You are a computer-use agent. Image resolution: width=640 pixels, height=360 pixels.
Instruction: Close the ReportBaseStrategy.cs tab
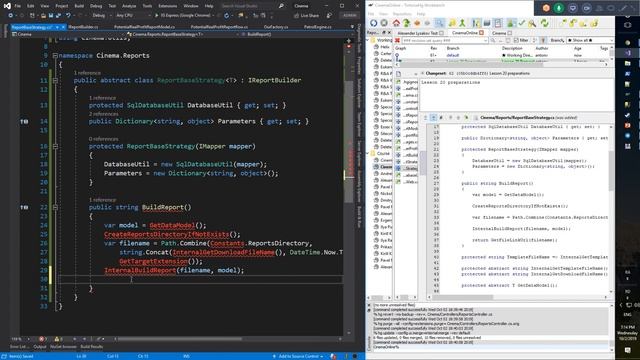pos(63,27)
